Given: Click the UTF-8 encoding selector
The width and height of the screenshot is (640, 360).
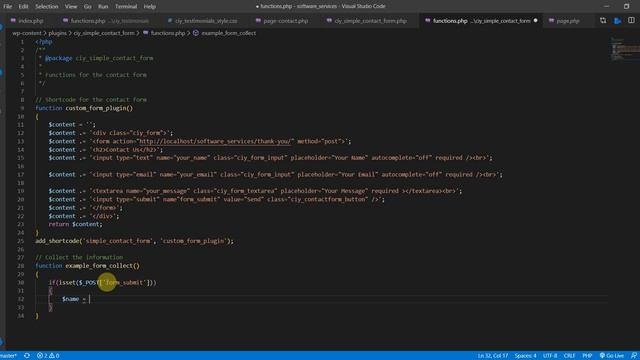Looking at the screenshot, I should [550, 356].
